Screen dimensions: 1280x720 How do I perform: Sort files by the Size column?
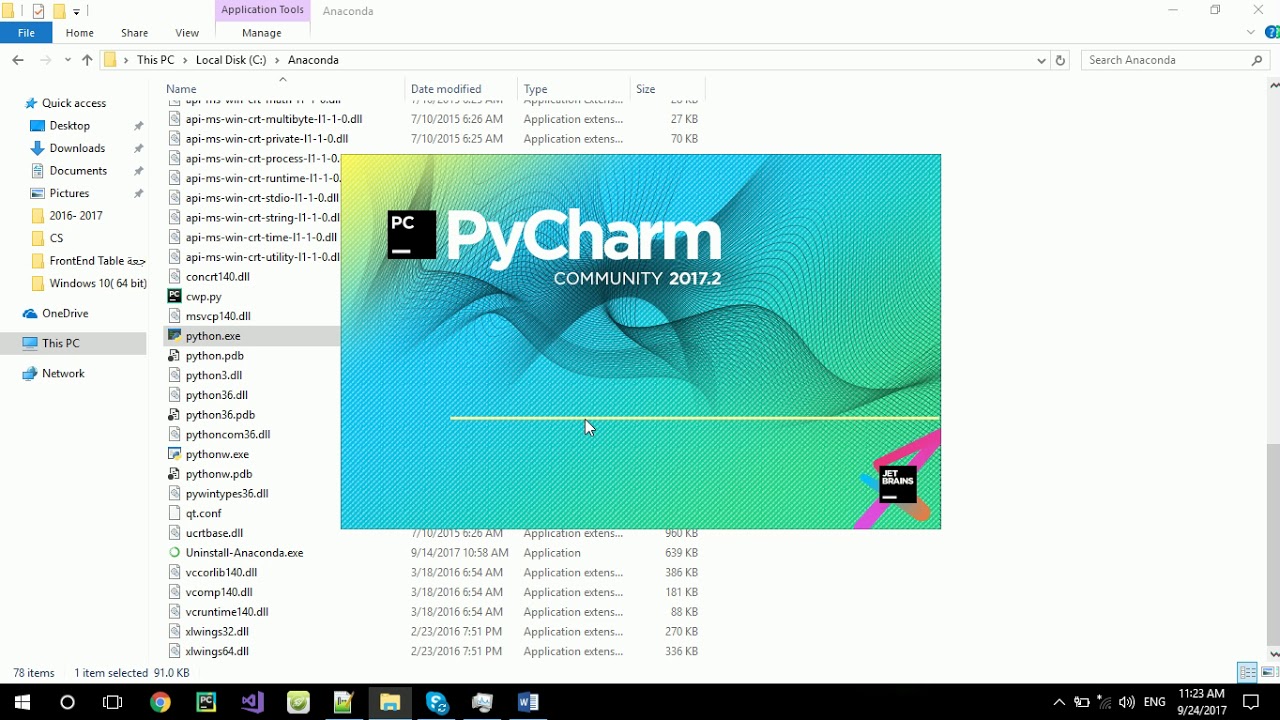tap(667, 89)
